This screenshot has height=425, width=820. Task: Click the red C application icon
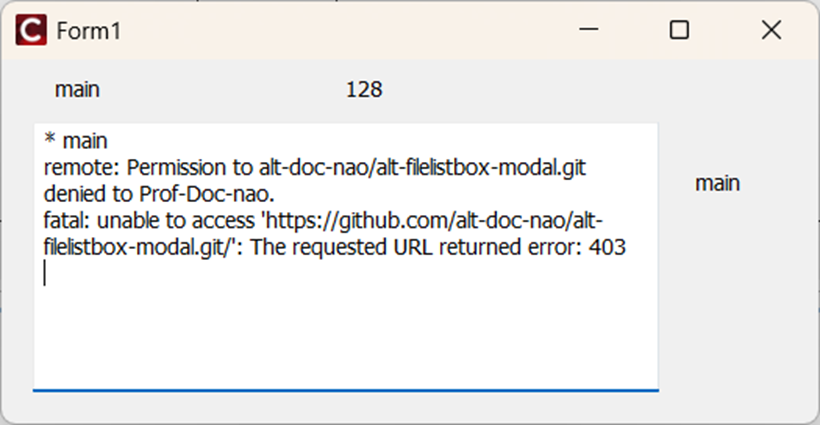coord(31,30)
